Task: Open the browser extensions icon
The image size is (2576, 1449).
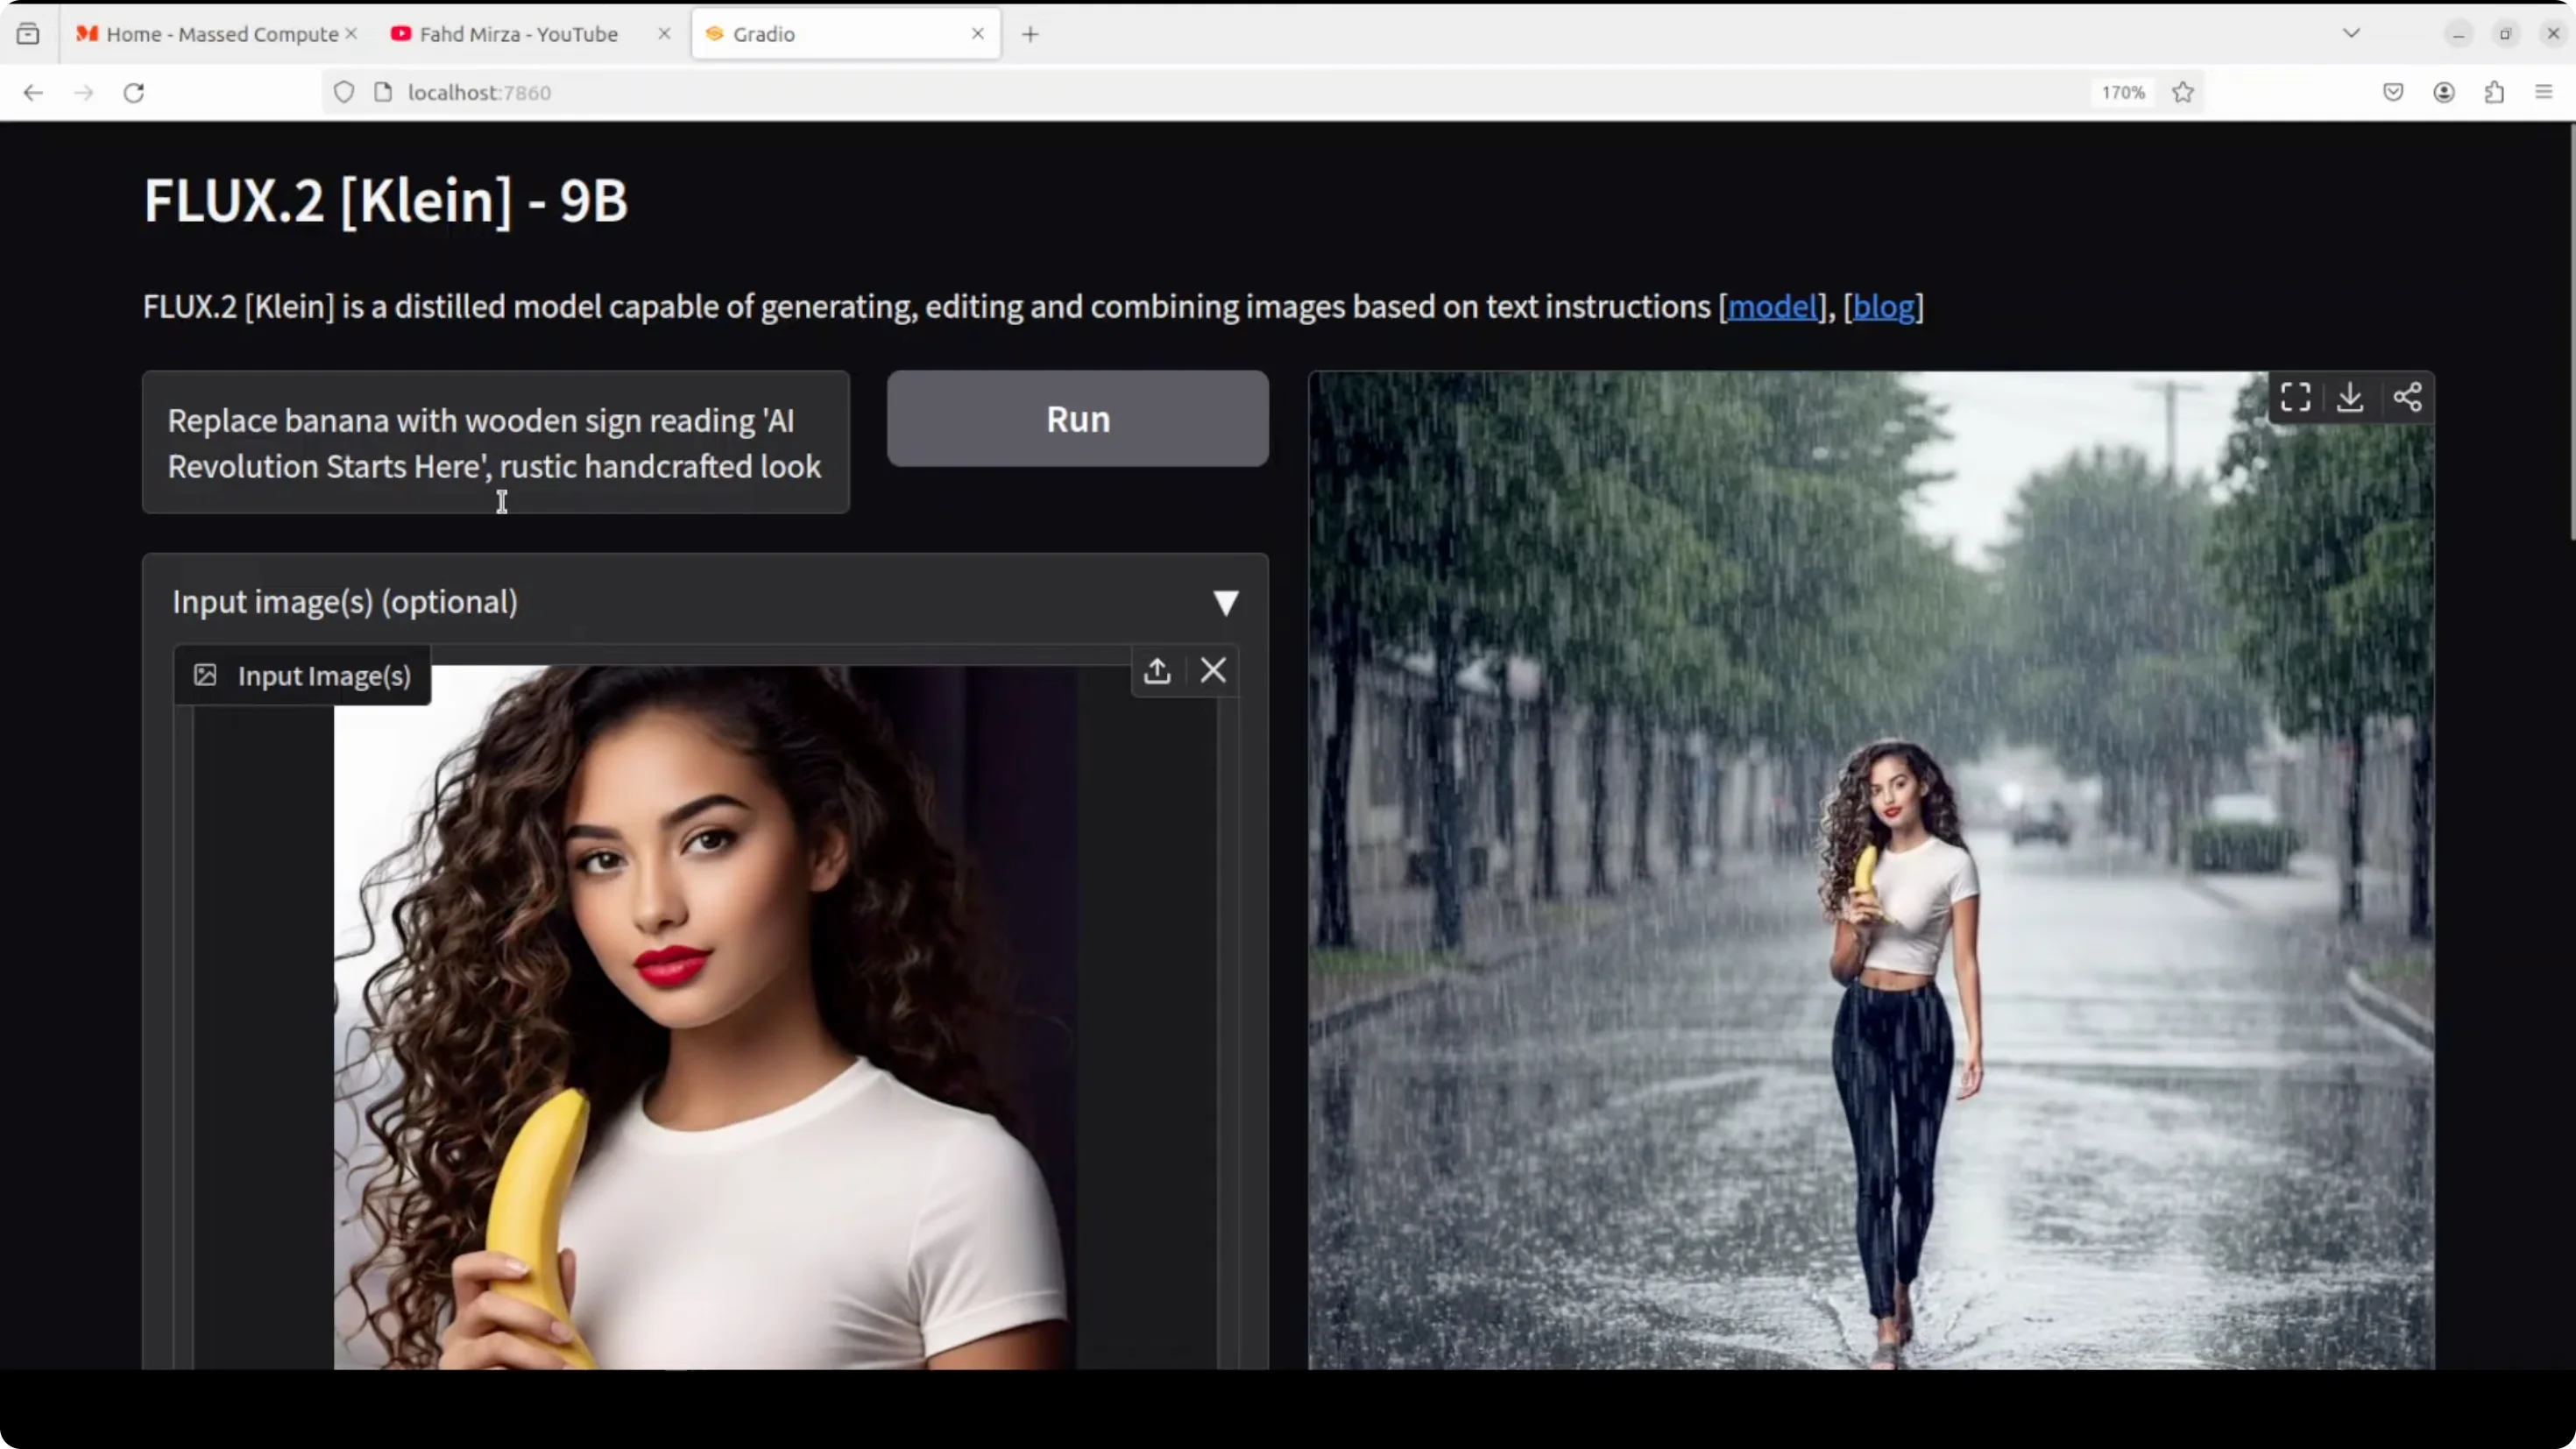Action: pyautogui.click(x=2494, y=92)
